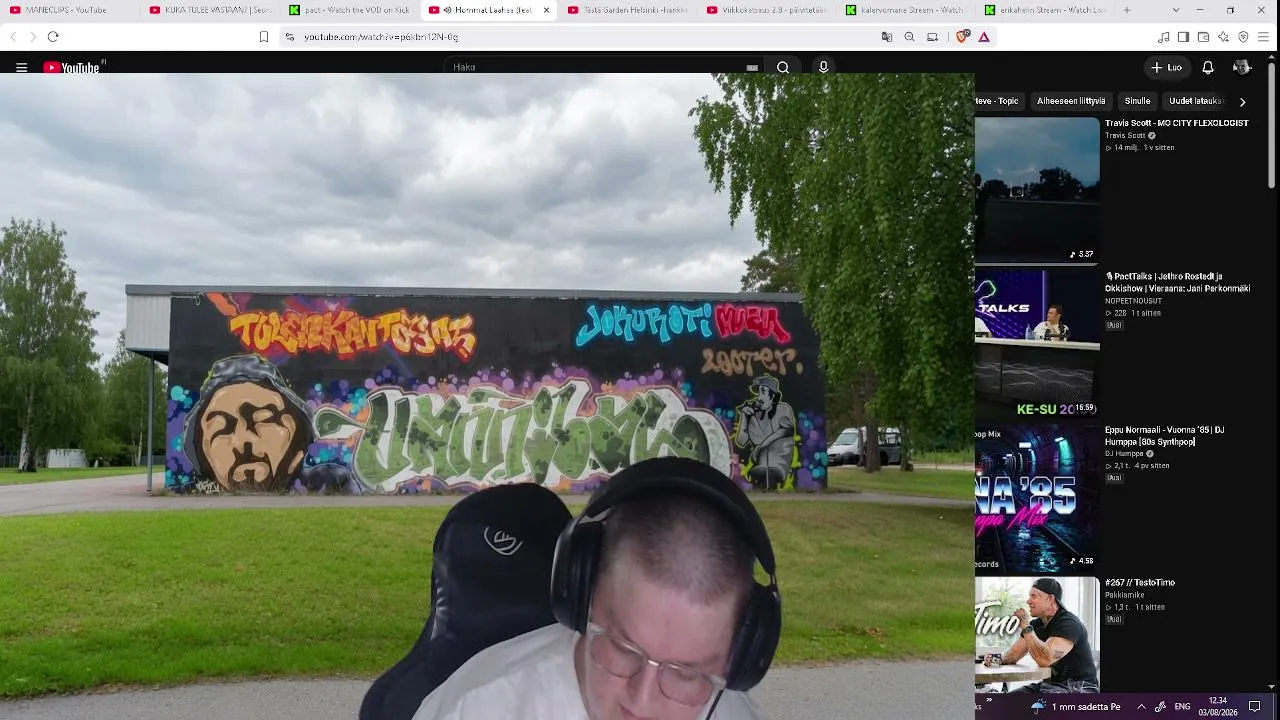Switch to the KUKA TULEE VASTAAN tab
The image size is (1280, 720).
coord(210,10)
